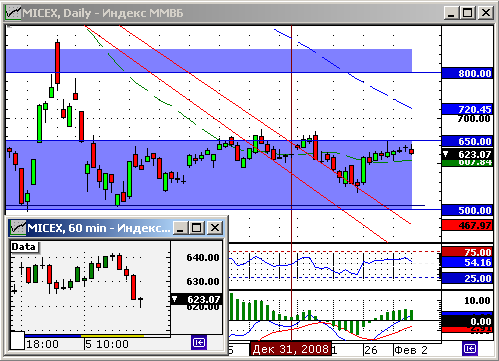Close the MICEX 60 min chart window
This screenshot has width=499, height=361.
[x=215, y=228]
